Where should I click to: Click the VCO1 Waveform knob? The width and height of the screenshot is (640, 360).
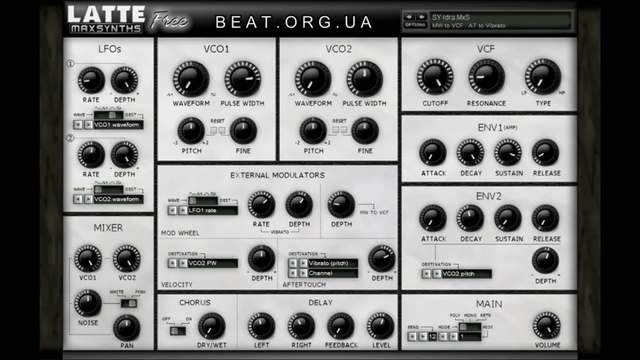(x=191, y=79)
